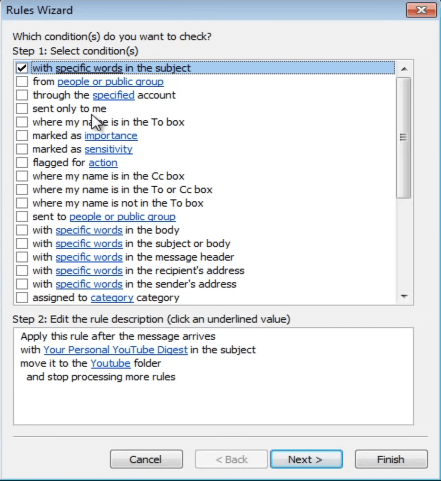
Task: Click the conditions list scrollbar thumb
Action: tap(404, 137)
